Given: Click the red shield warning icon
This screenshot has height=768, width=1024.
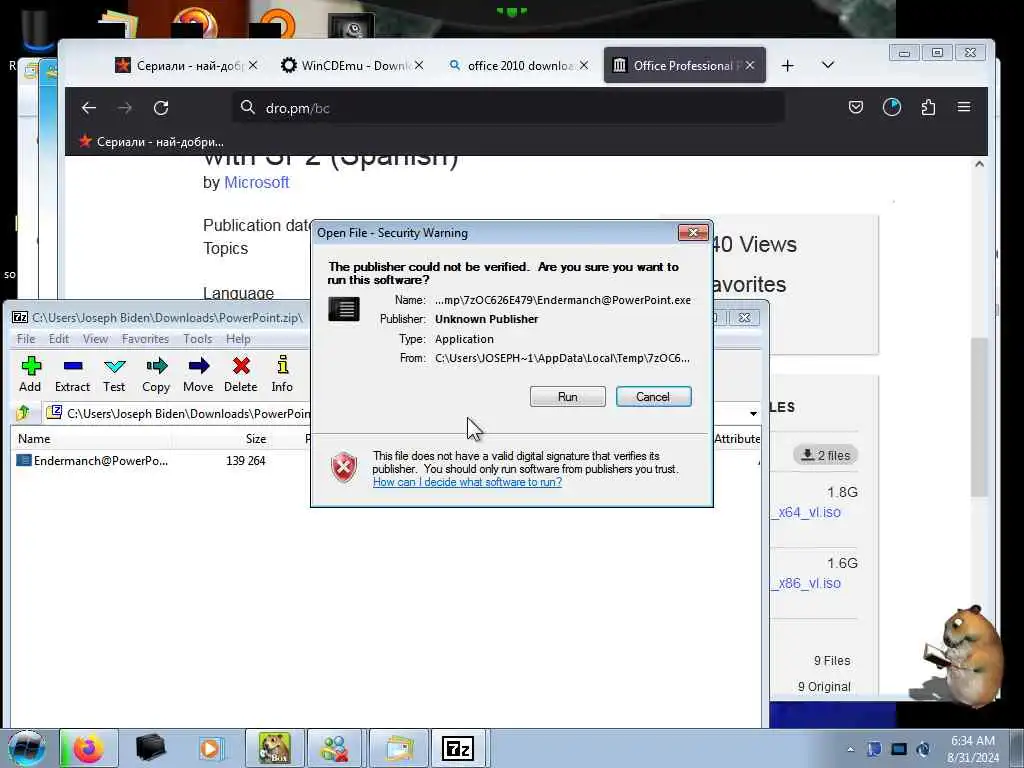Looking at the screenshot, I should pyautogui.click(x=344, y=467).
